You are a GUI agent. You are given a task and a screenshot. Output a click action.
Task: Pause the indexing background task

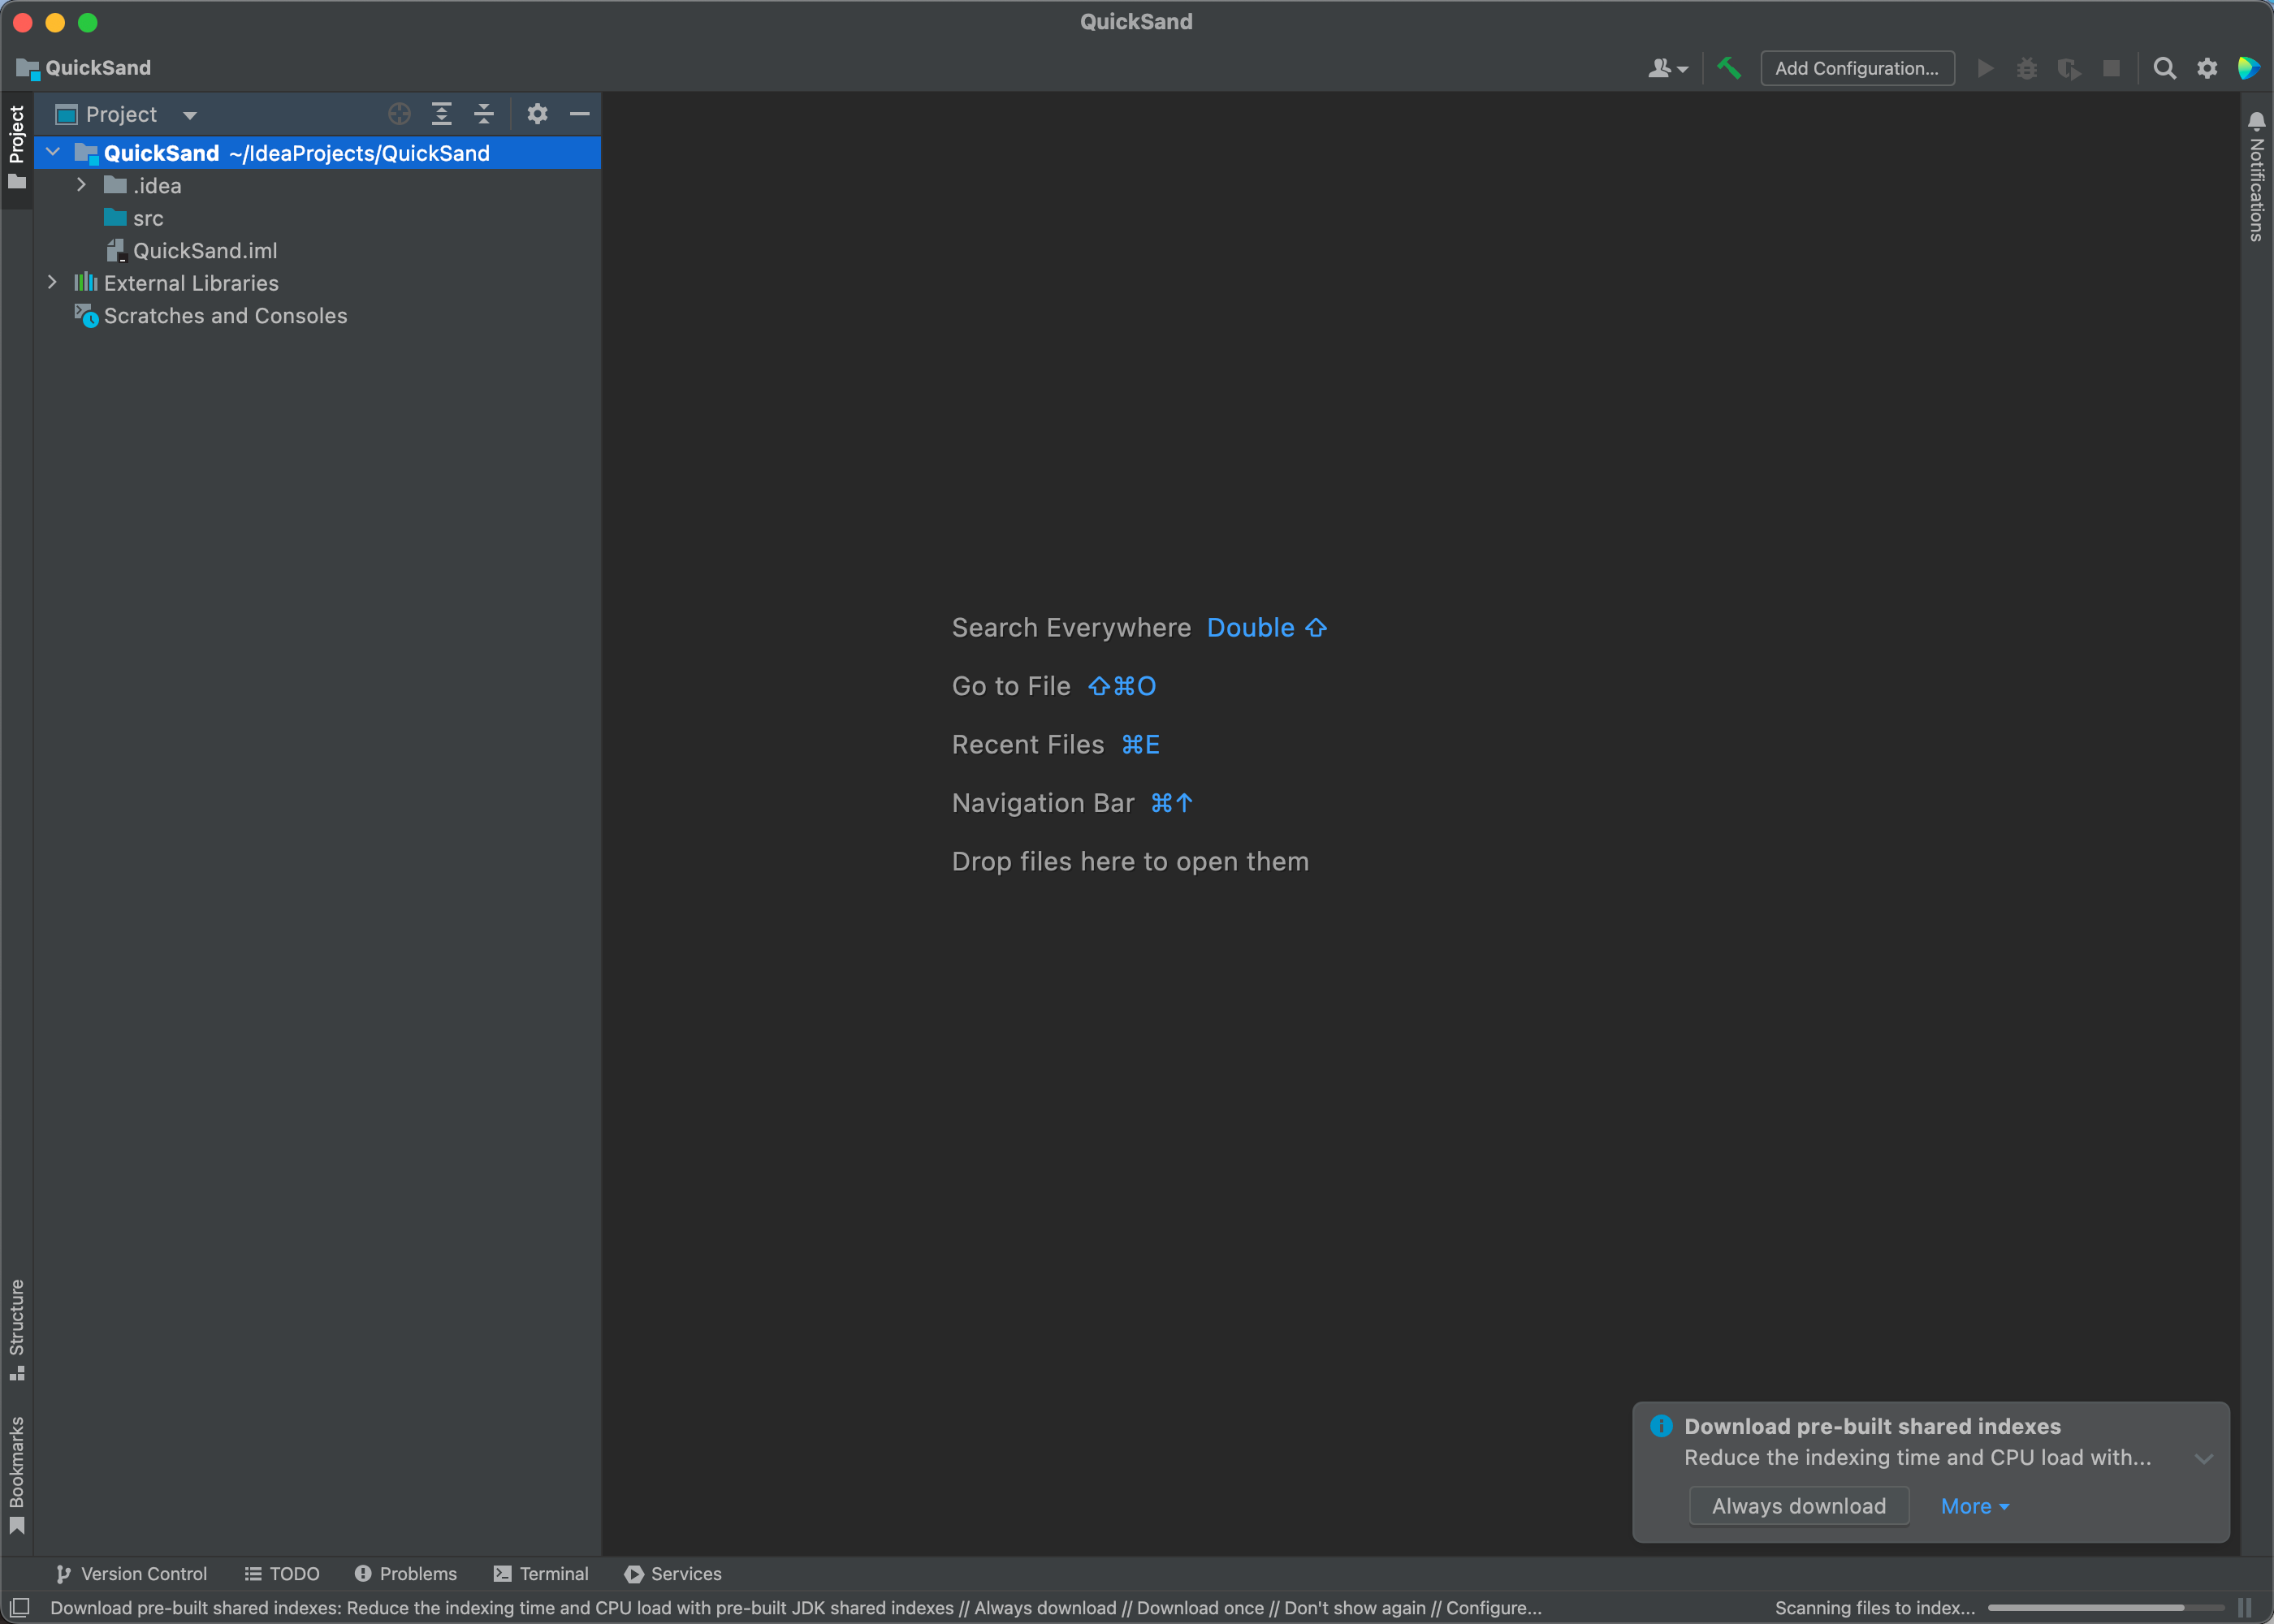[2245, 1608]
